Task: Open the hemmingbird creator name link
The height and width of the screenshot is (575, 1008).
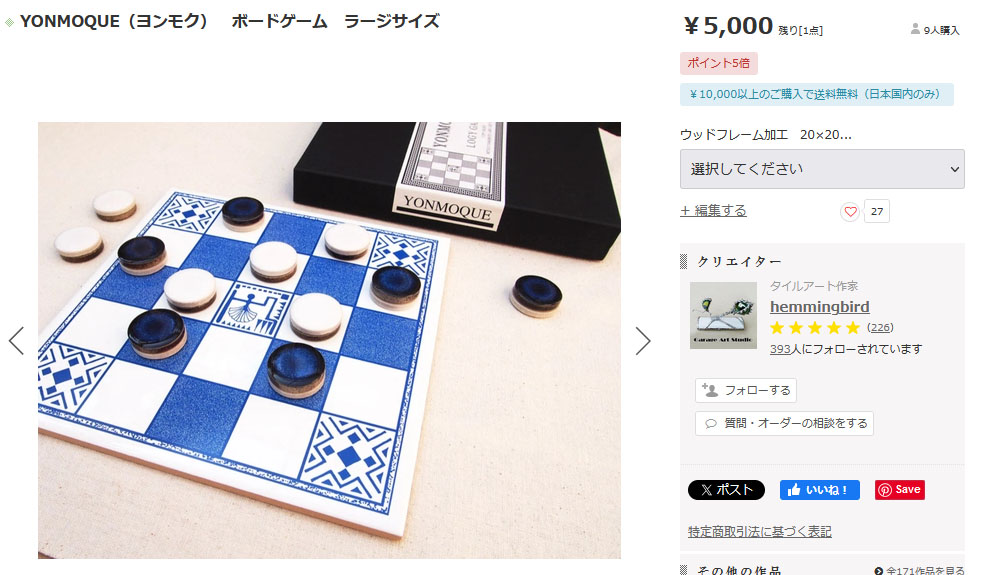Action: point(820,307)
